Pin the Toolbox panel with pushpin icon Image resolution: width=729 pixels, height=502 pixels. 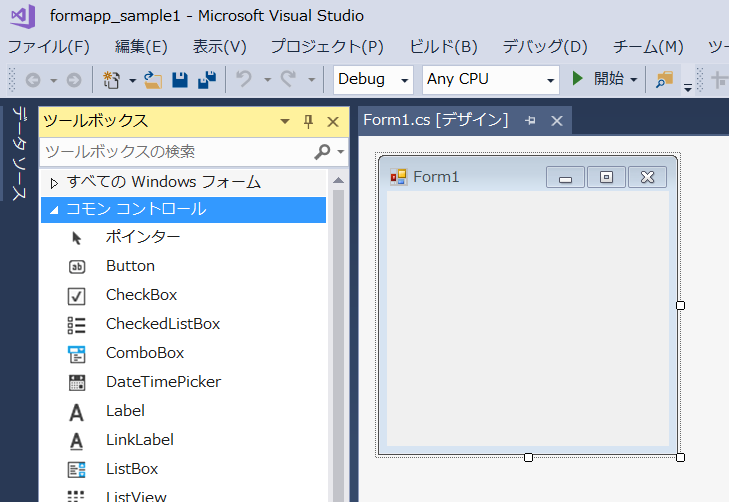308,122
